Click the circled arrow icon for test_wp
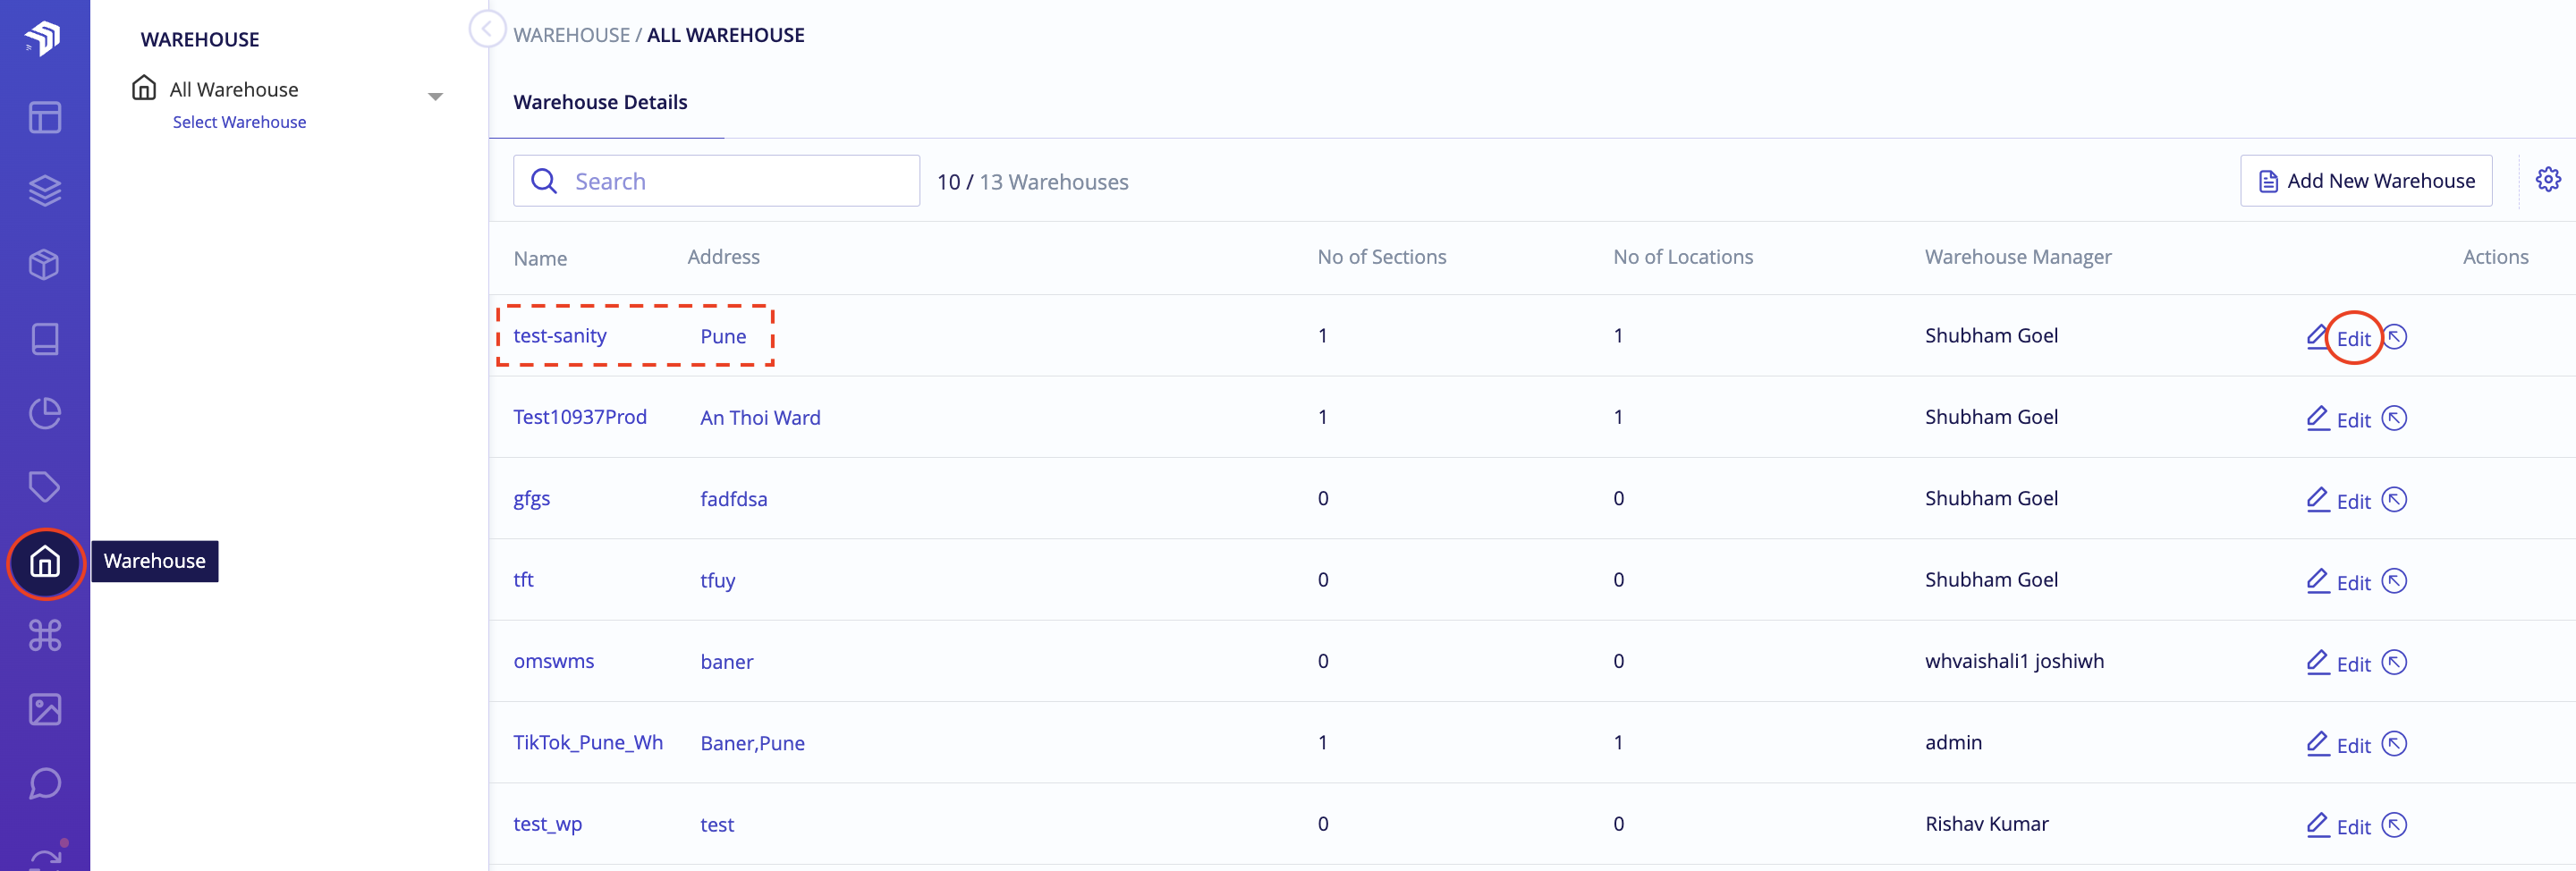Viewport: 2576px width, 871px height. pos(2394,825)
